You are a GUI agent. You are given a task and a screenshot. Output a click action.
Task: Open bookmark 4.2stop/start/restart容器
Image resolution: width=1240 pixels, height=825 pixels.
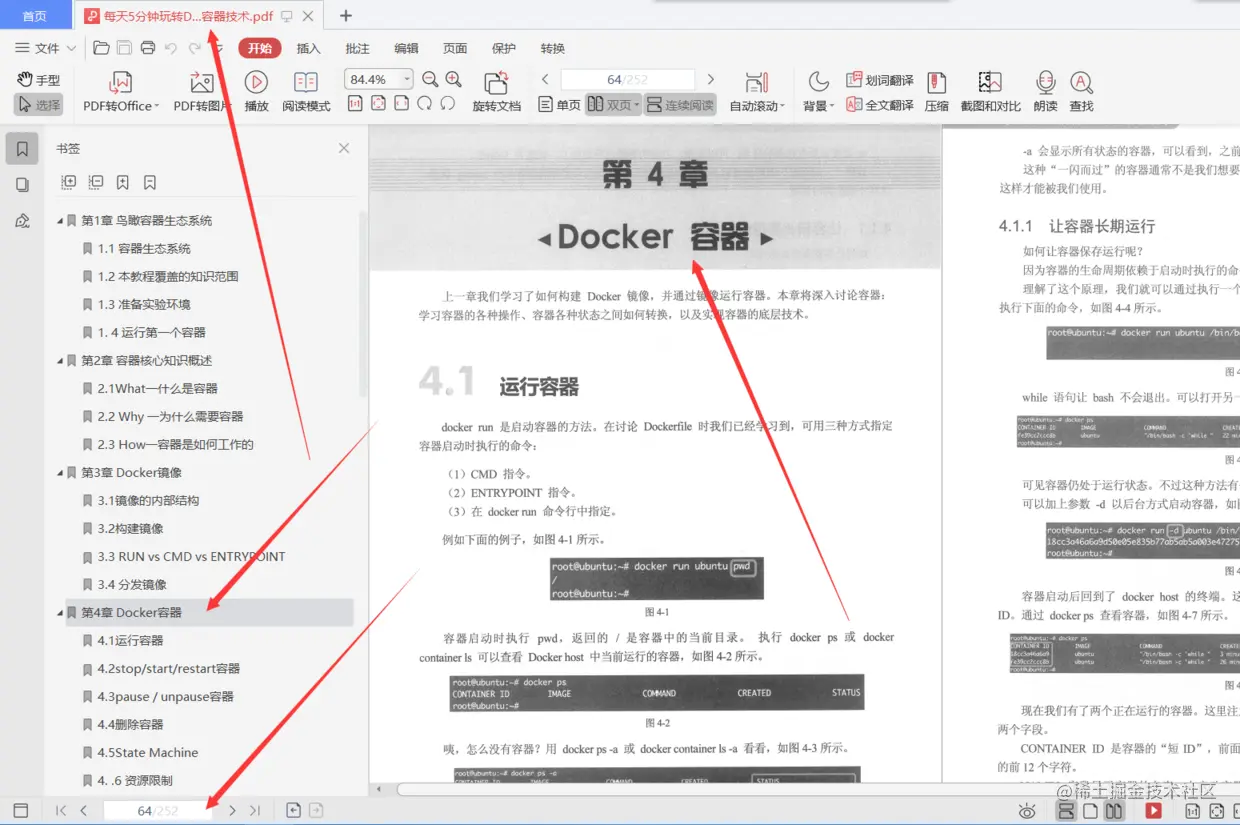point(168,669)
